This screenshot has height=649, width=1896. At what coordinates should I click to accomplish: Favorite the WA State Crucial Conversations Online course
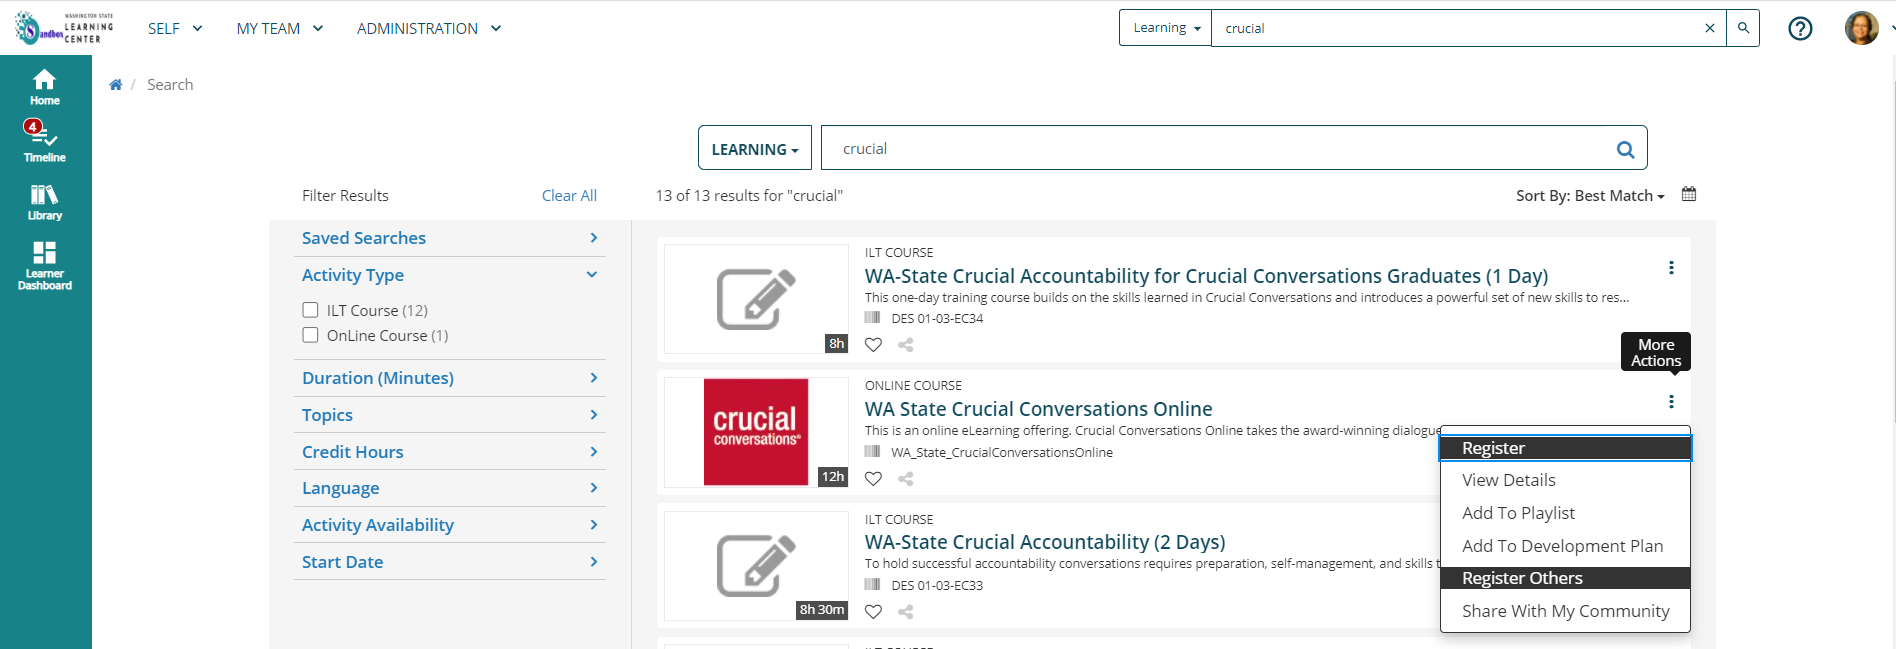click(x=873, y=479)
